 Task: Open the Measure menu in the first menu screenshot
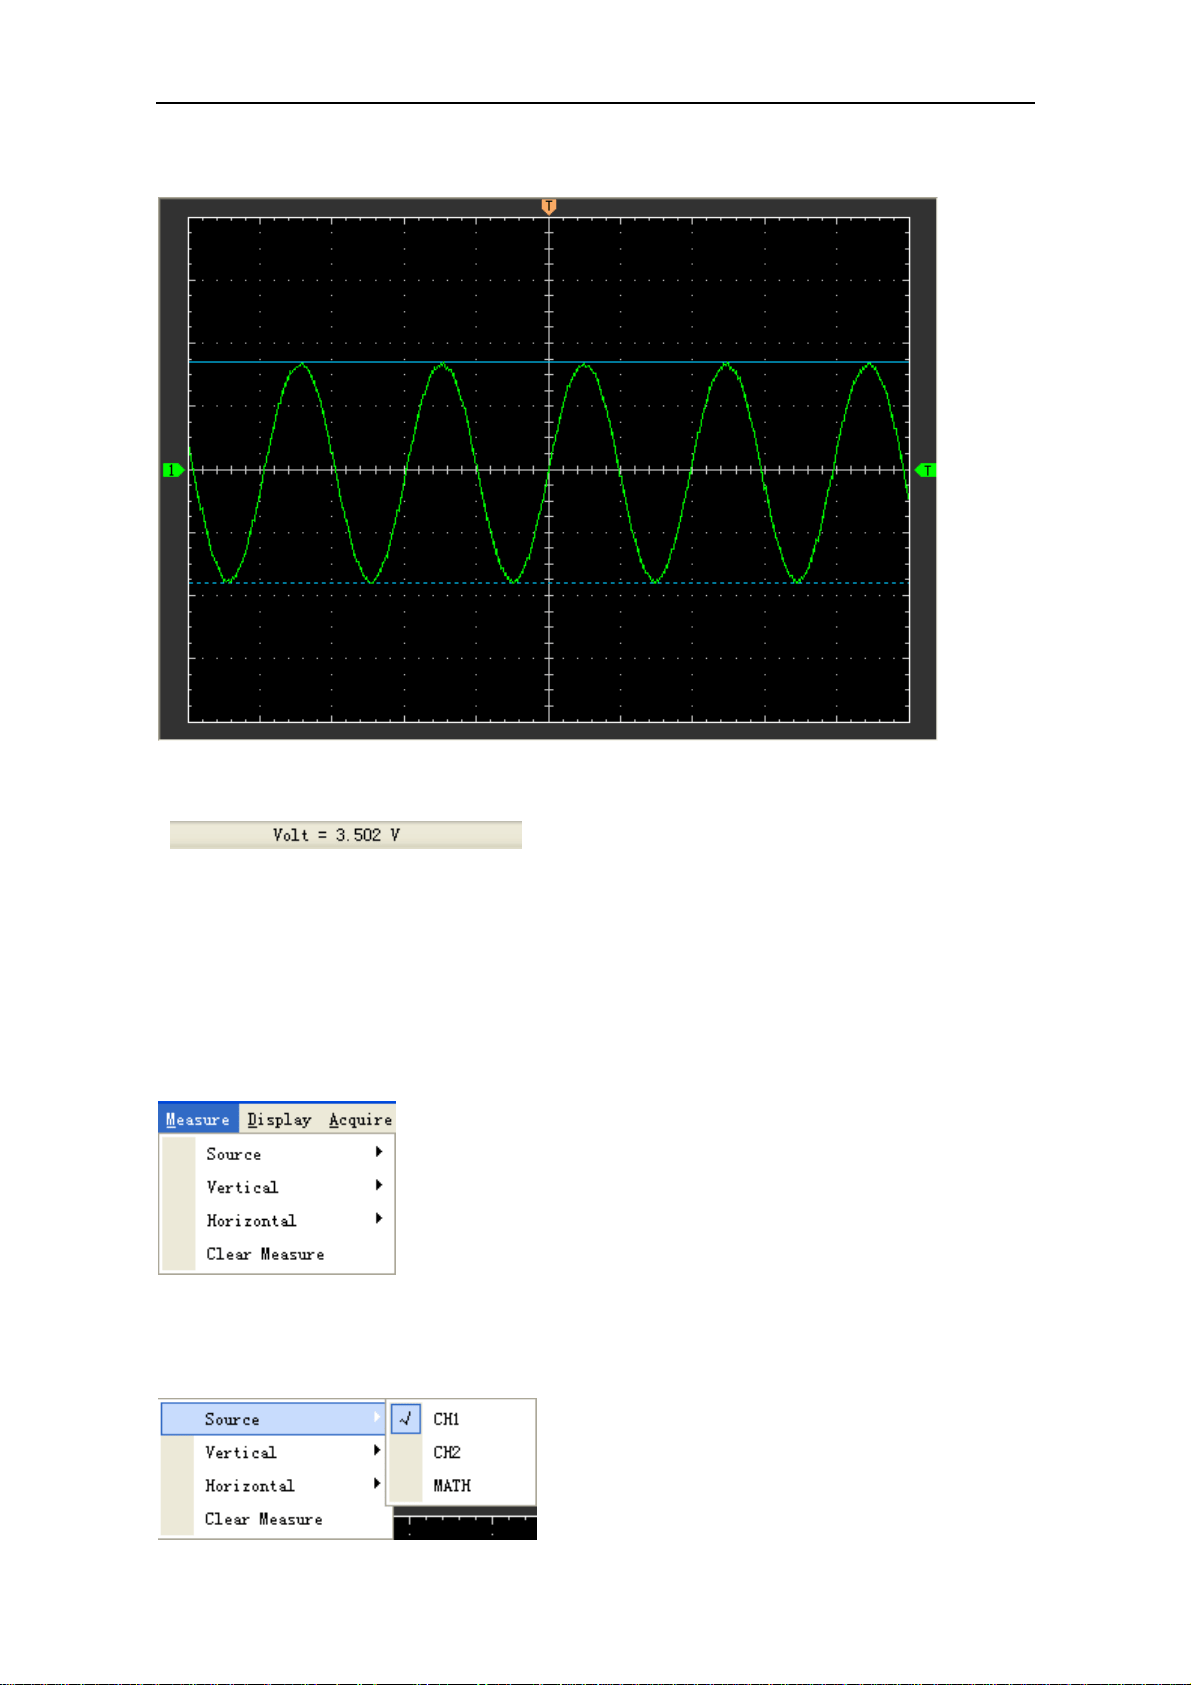click(x=198, y=1119)
